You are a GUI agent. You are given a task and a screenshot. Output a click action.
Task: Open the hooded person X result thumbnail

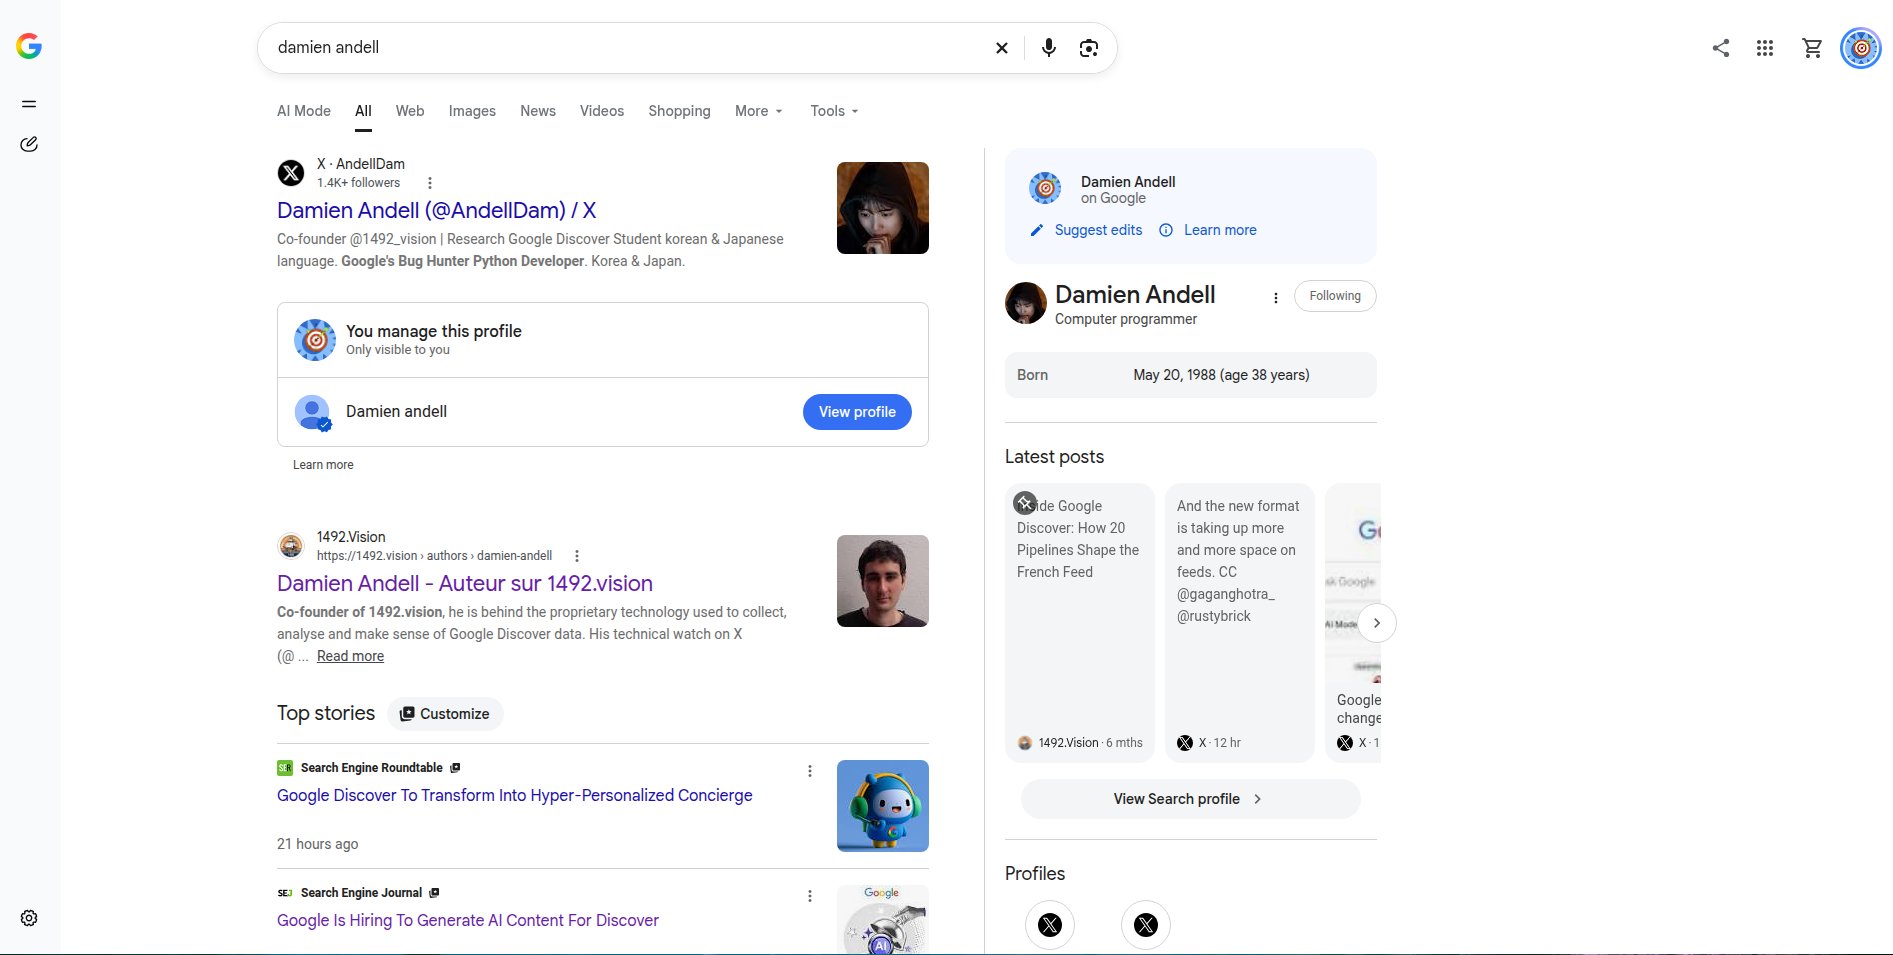(883, 208)
